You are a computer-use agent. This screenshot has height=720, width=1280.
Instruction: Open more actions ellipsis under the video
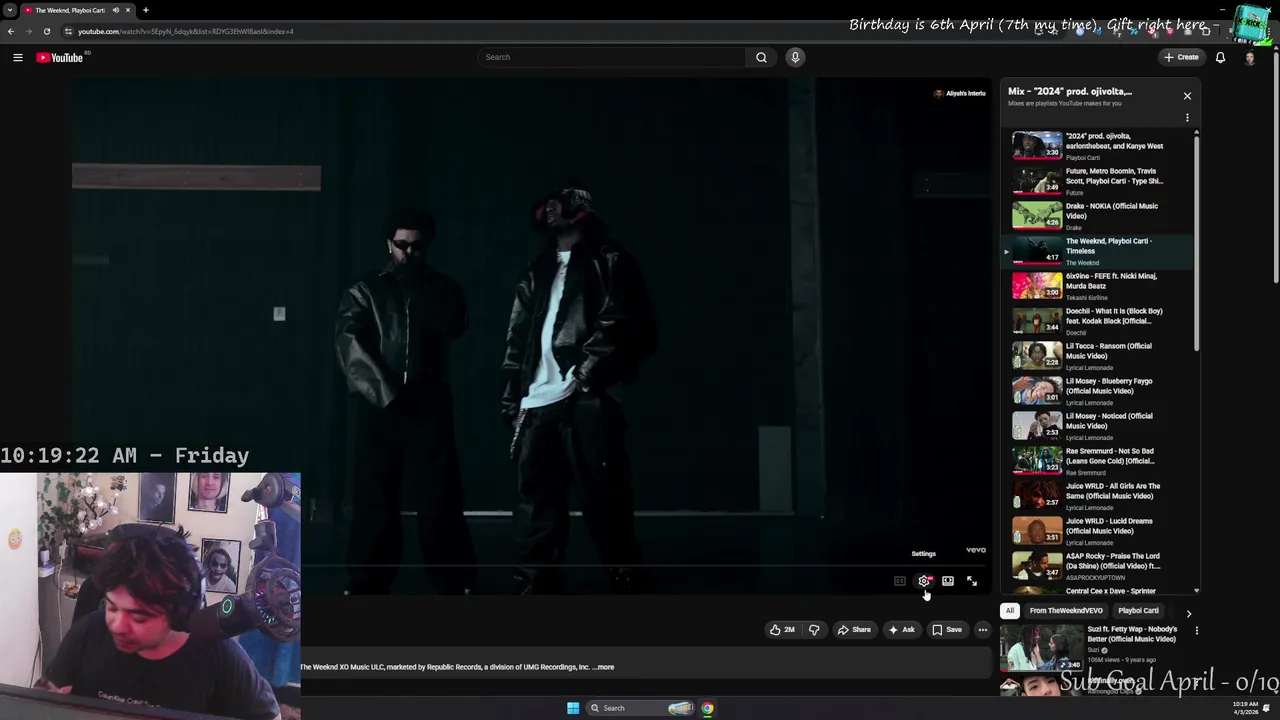coord(983,630)
